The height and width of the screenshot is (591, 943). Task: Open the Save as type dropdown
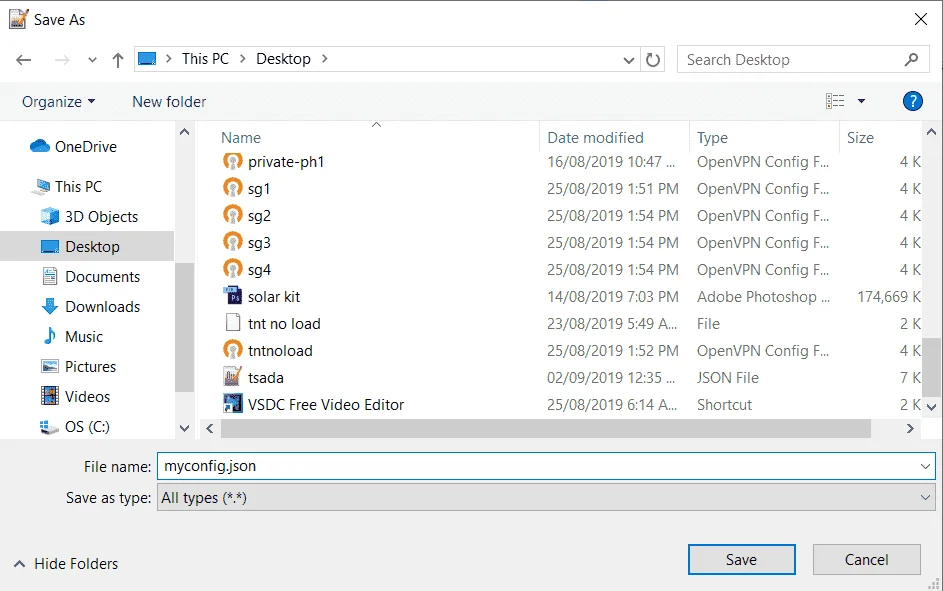pyautogui.click(x=546, y=497)
